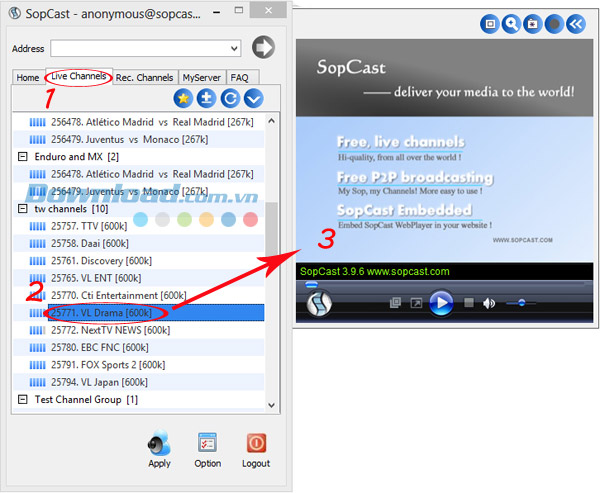Select channel 25791. FOX Sports 2 [600k]

tap(108, 365)
